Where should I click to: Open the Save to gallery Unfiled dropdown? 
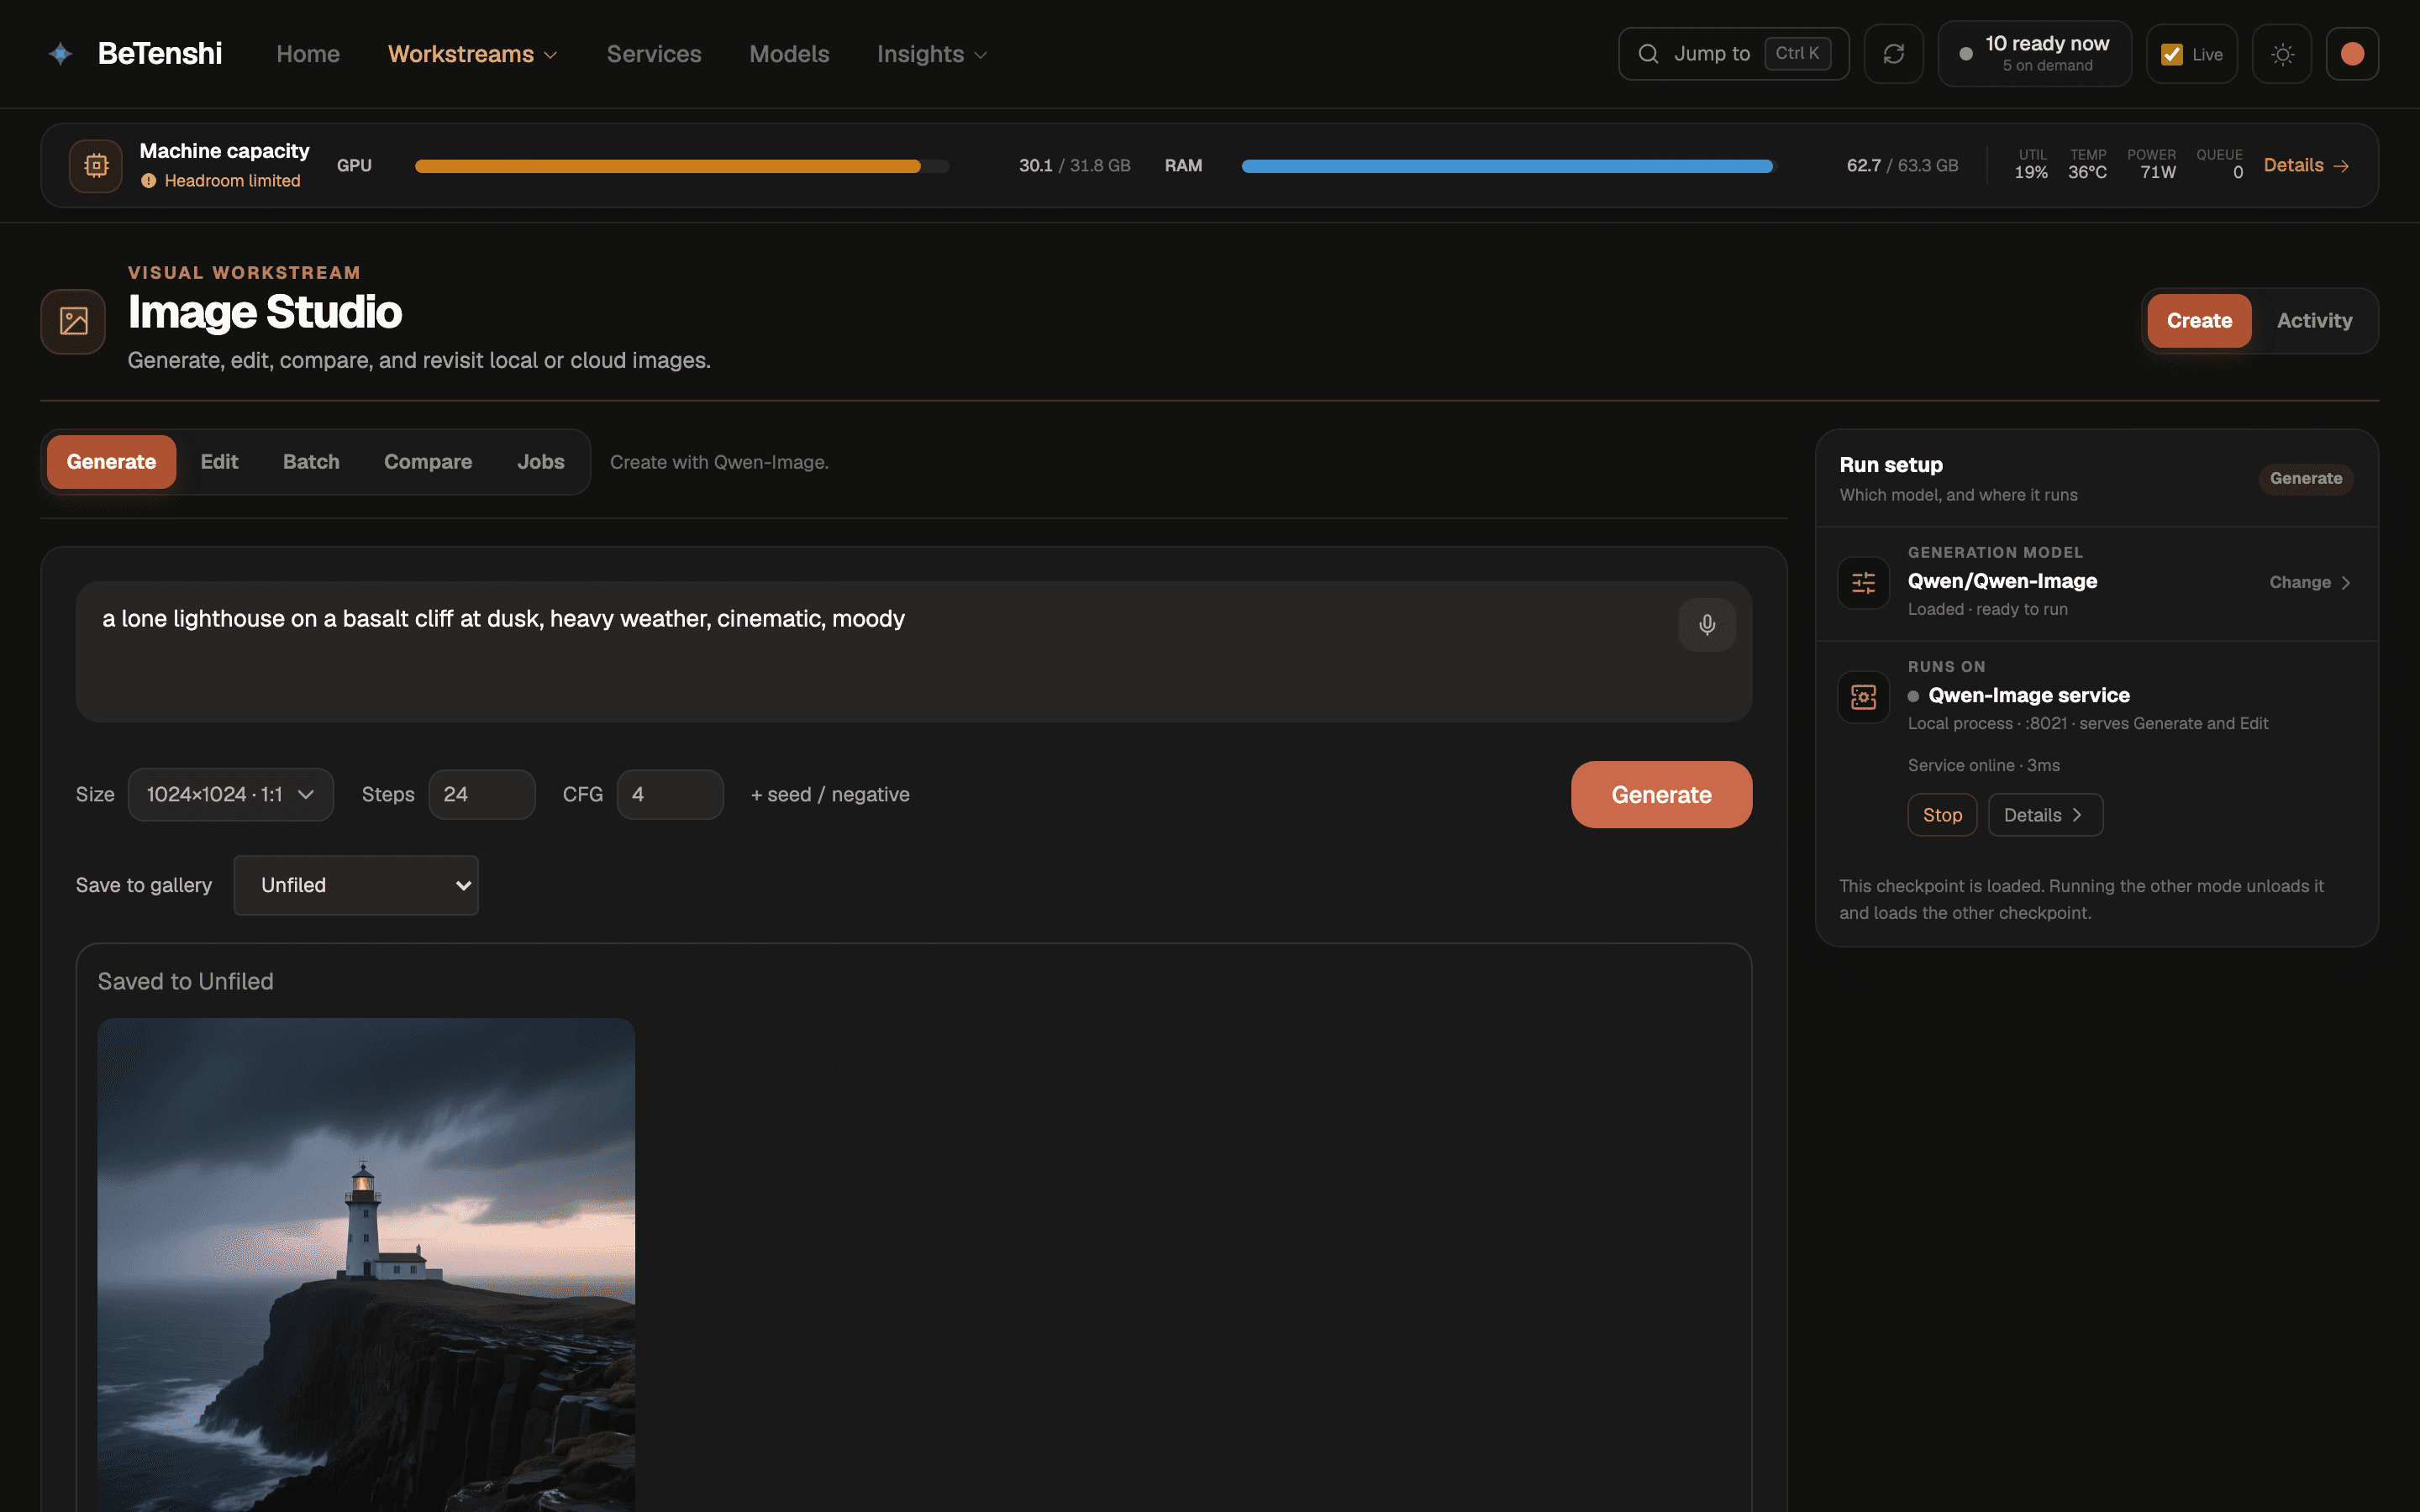356,885
